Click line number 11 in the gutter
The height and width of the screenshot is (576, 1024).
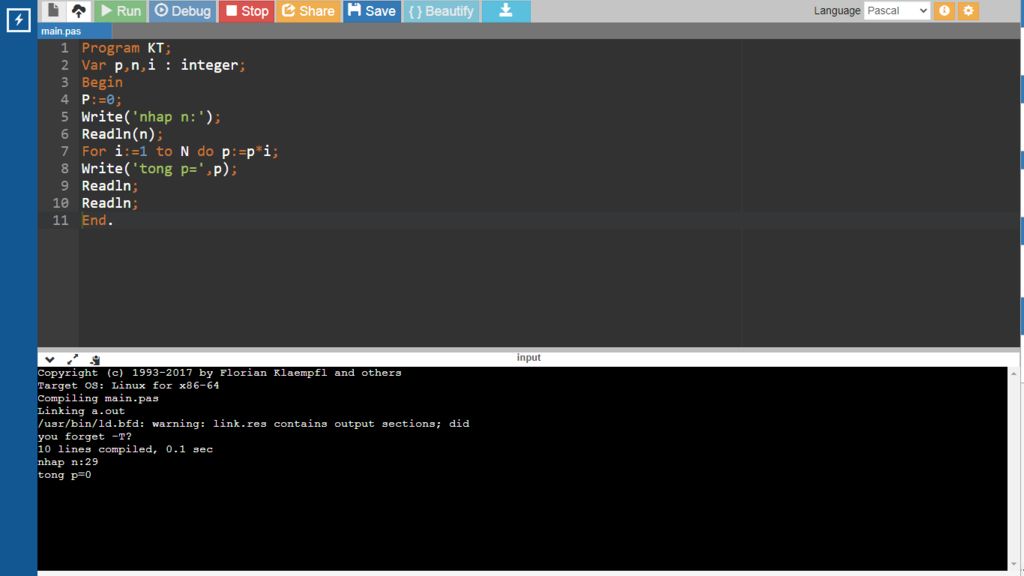pos(61,220)
